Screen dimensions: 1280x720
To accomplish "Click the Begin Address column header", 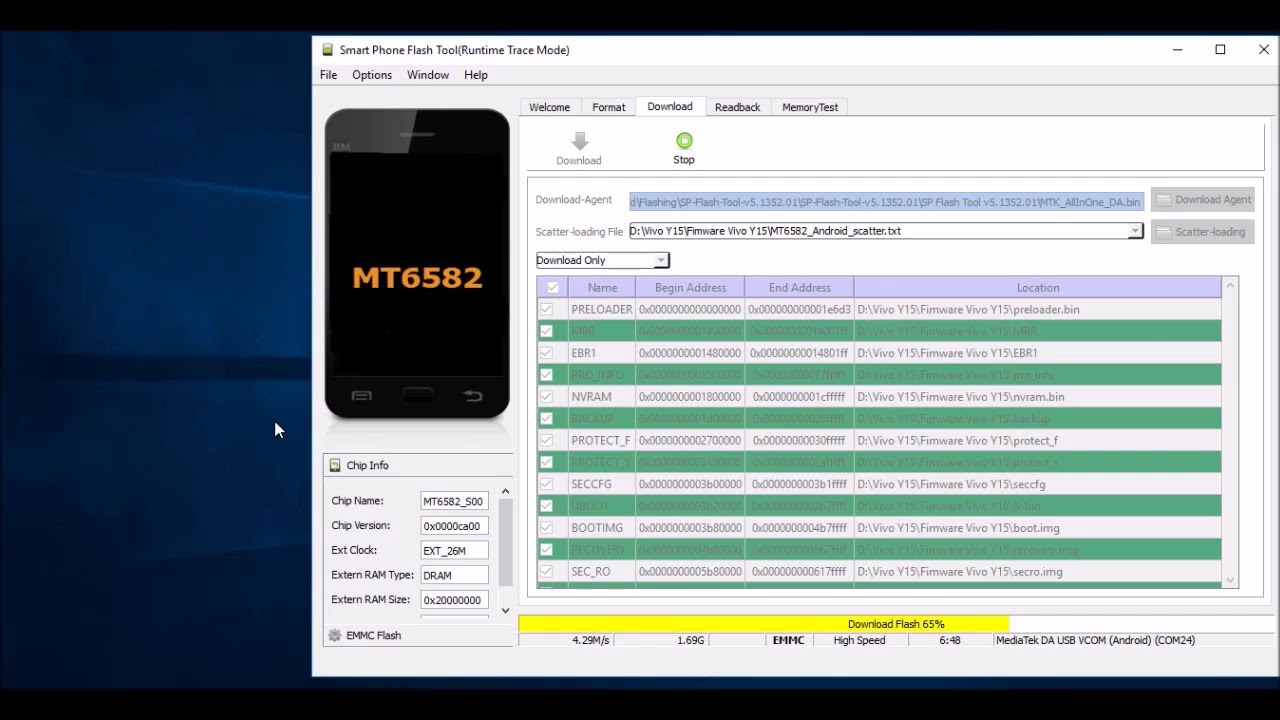I will pos(691,288).
